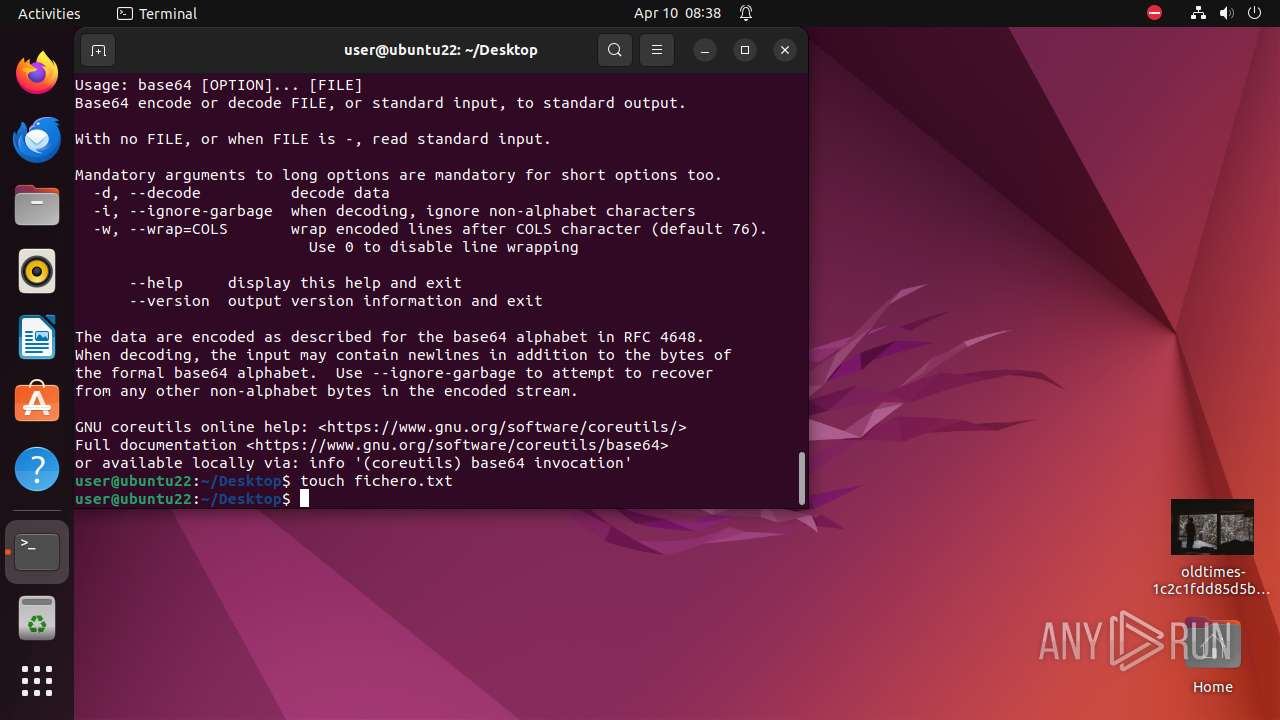Open the Terminal hamburger menu

pyautogui.click(x=656, y=50)
